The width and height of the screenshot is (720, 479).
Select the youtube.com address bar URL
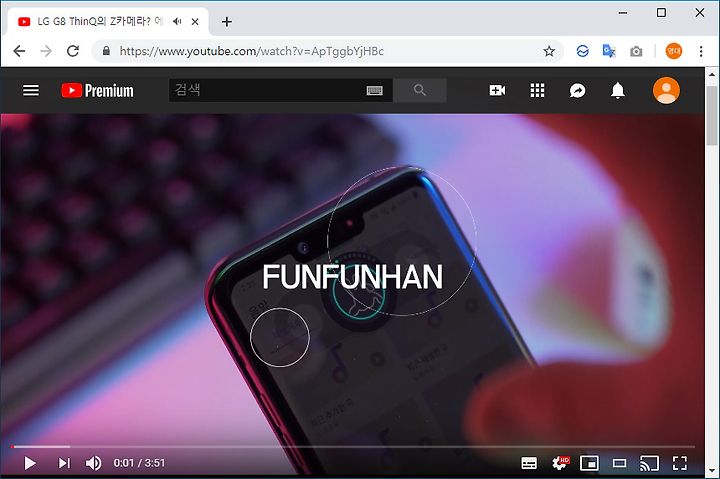pyautogui.click(x=252, y=51)
